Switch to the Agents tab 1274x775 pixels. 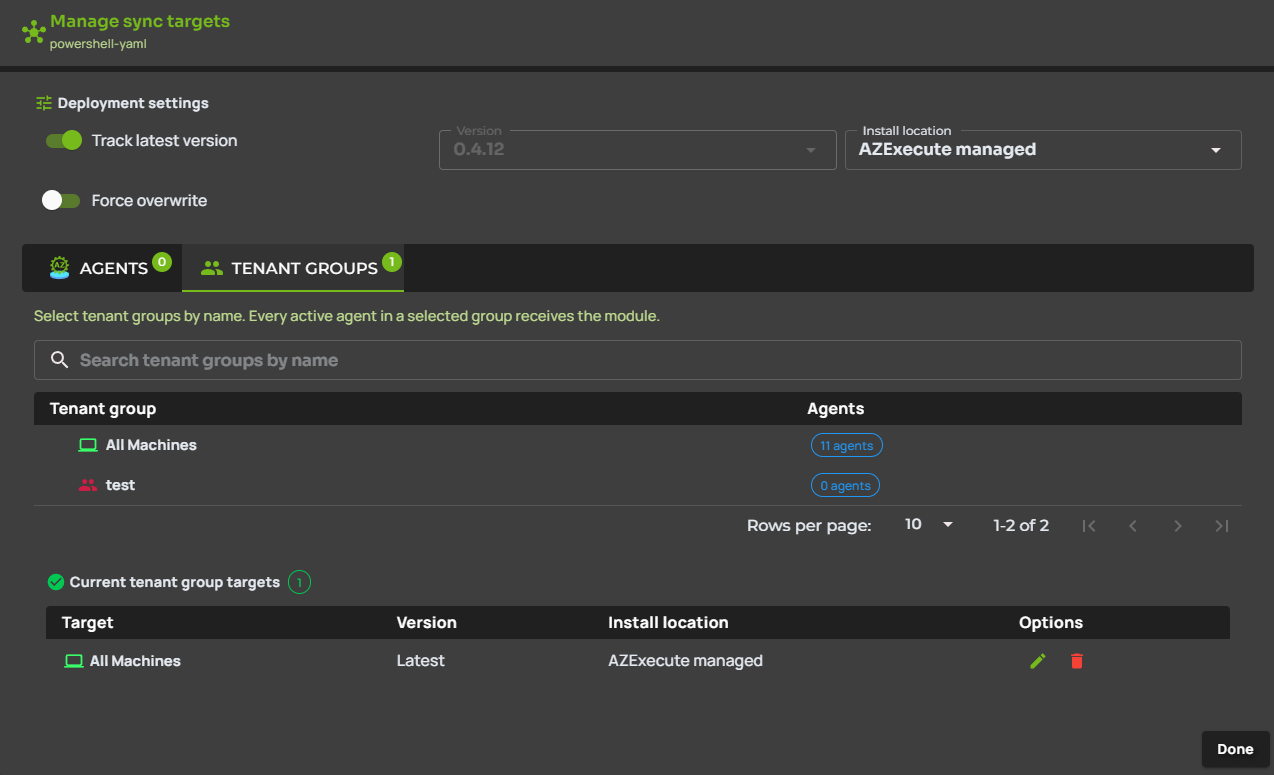click(x=102, y=268)
